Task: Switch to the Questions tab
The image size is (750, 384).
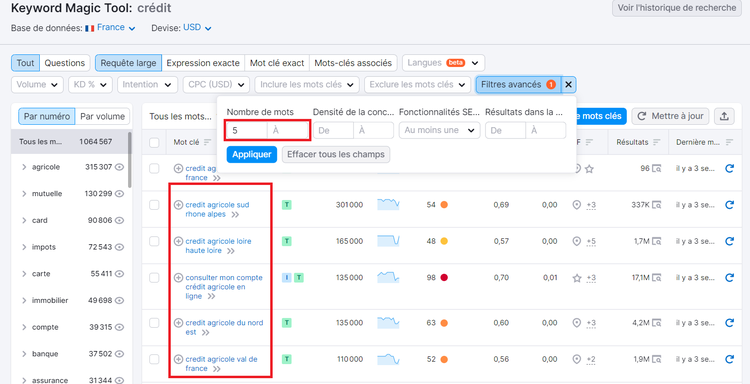Action: pyautogui.click(x=65, y=63)
